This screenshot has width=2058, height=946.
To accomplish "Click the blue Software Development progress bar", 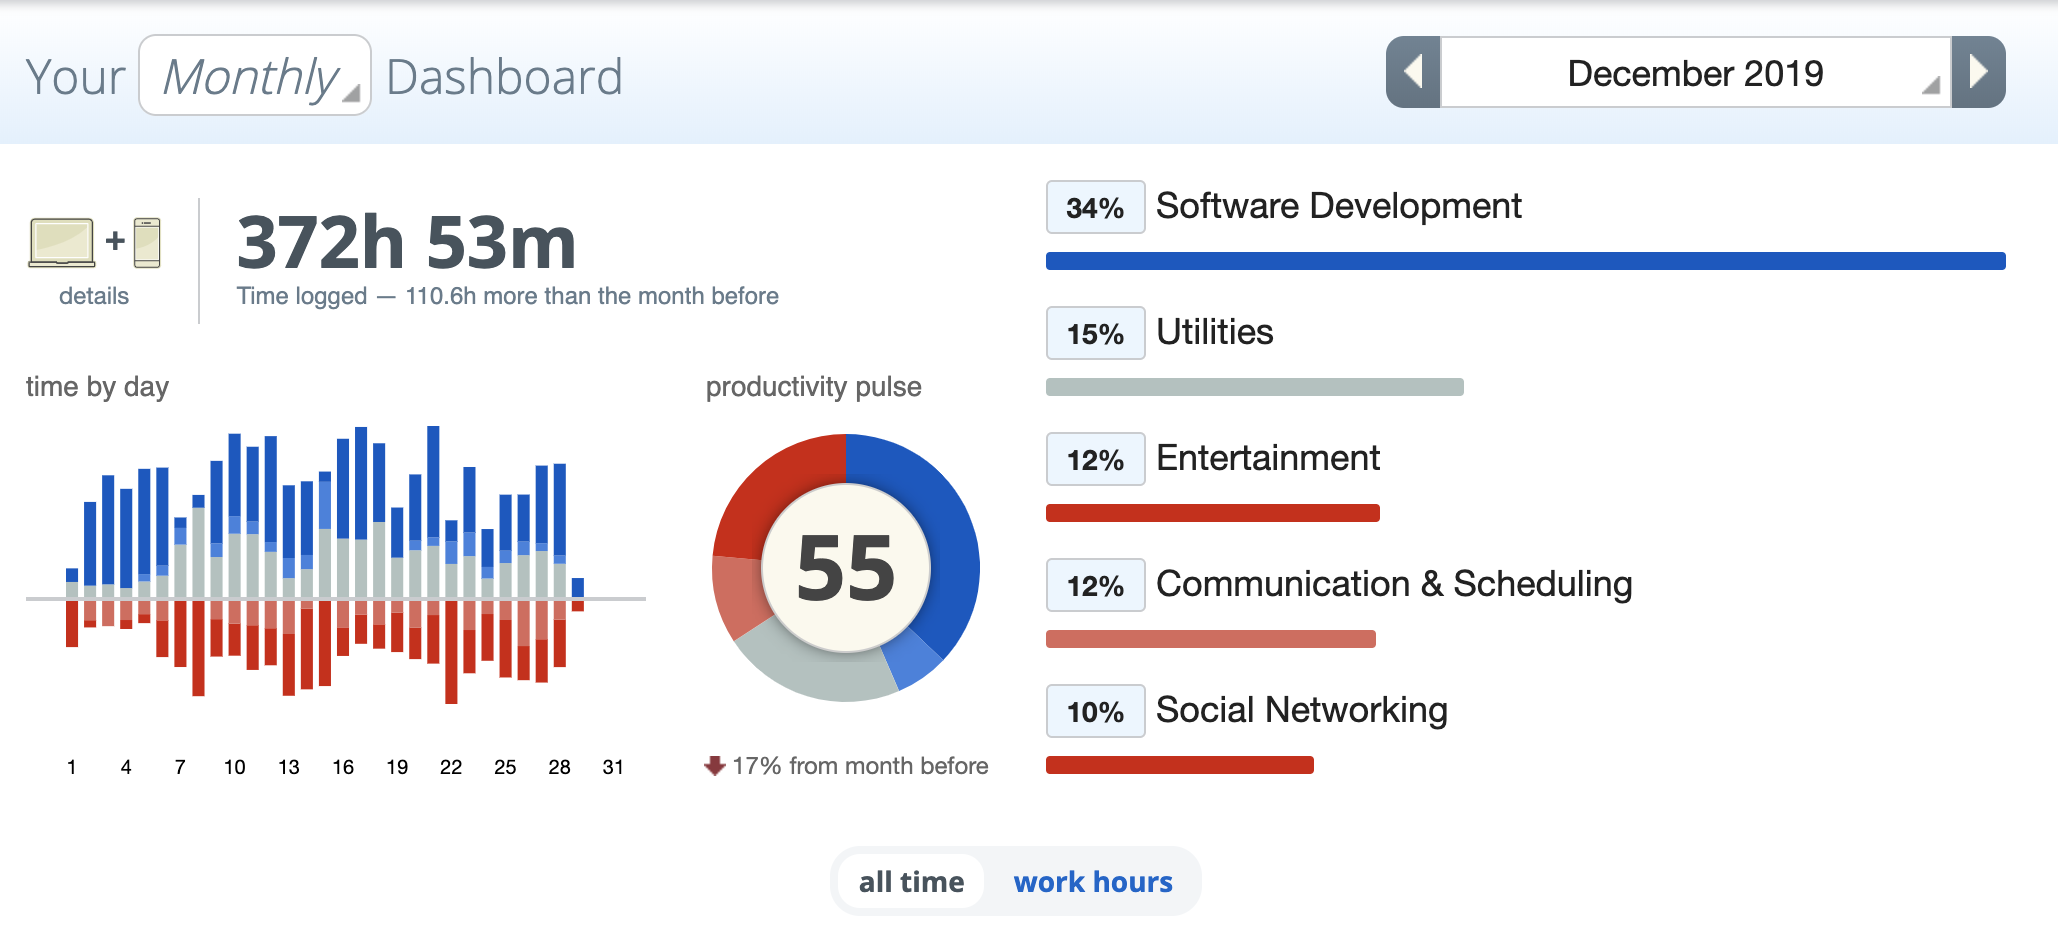I will (1525, 261).
